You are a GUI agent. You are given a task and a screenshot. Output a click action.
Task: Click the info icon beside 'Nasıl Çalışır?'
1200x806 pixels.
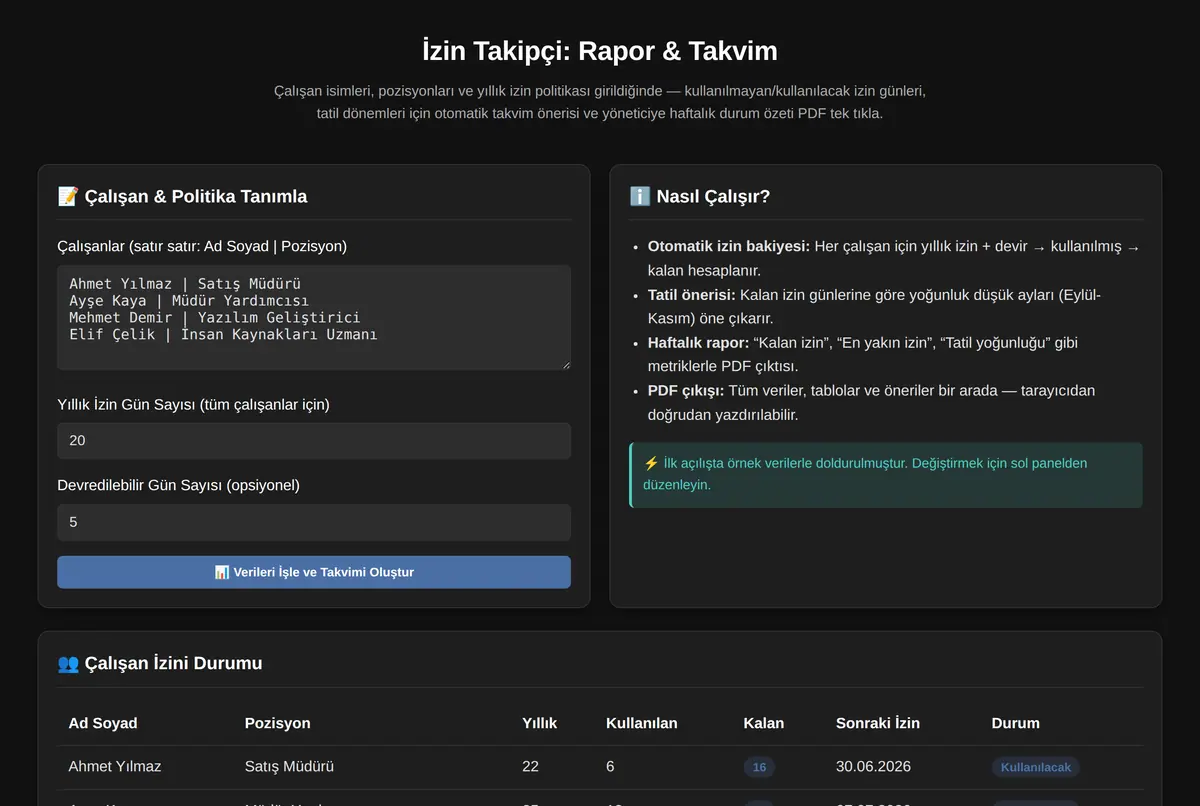[640, 196]
